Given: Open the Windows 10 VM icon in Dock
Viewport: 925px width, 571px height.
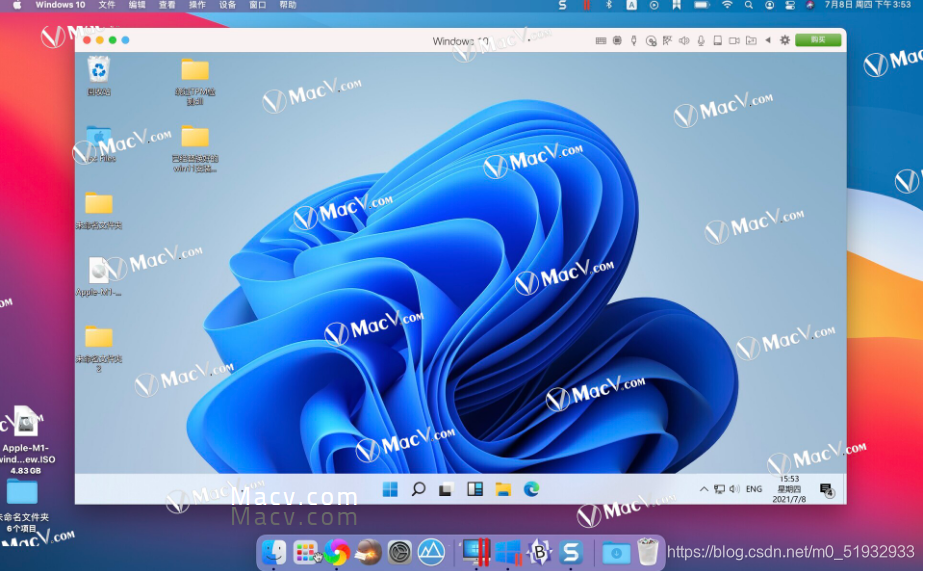Looking at the screenshot, I should (508, 552).
